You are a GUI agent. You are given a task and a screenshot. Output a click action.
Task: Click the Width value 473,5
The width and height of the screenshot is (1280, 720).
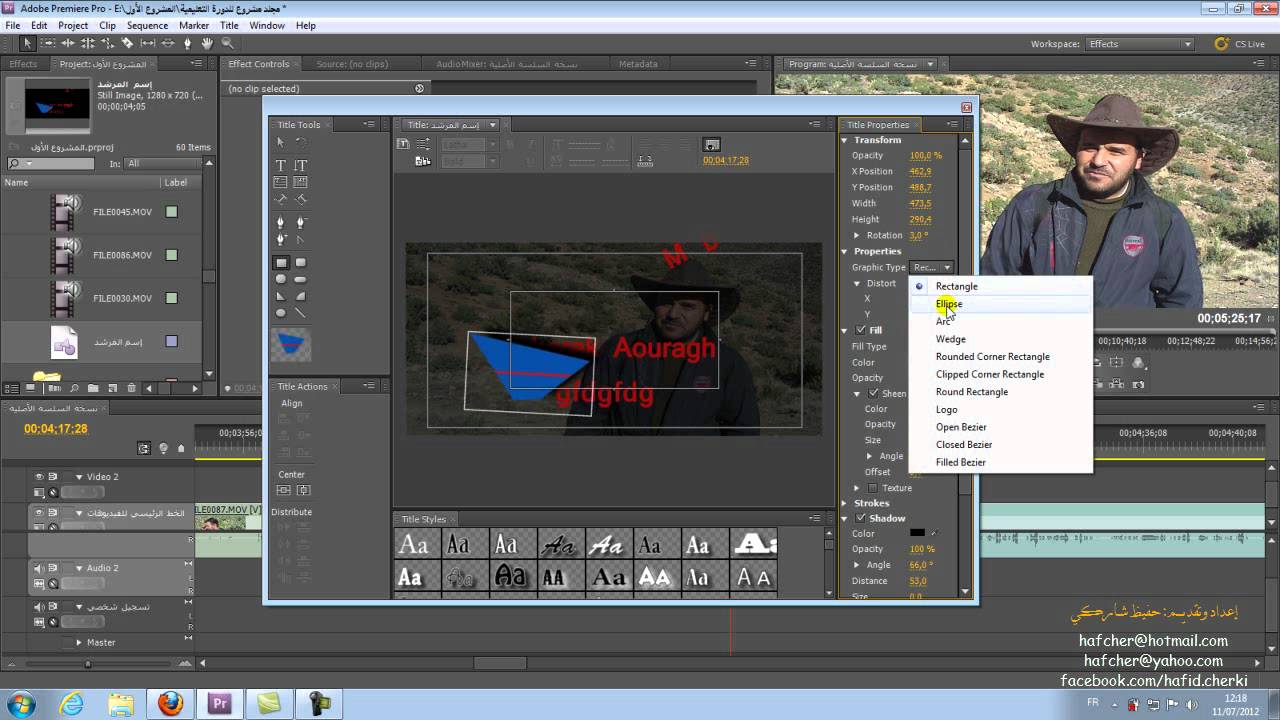pos(920,203)
